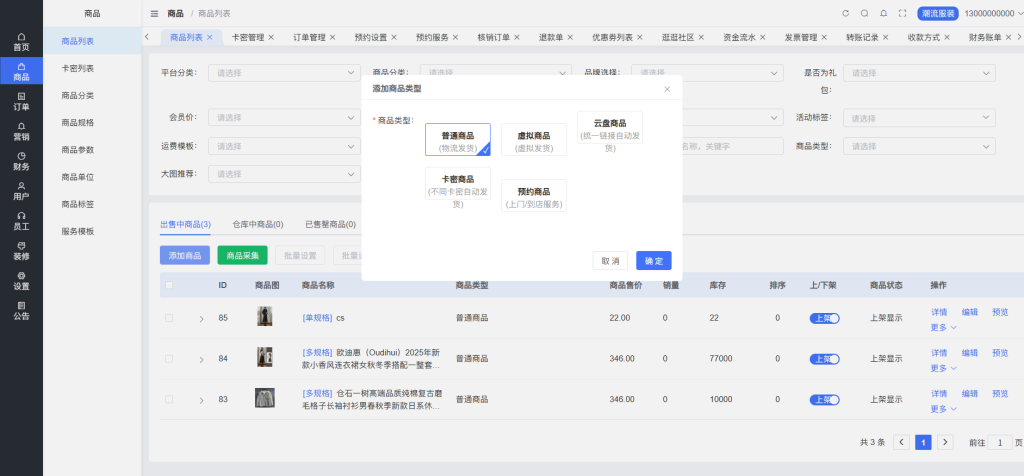Viewport: 1024px width, 476px height.
Task: Open the 运费模板 dropdown
Action: coord(284,146)
